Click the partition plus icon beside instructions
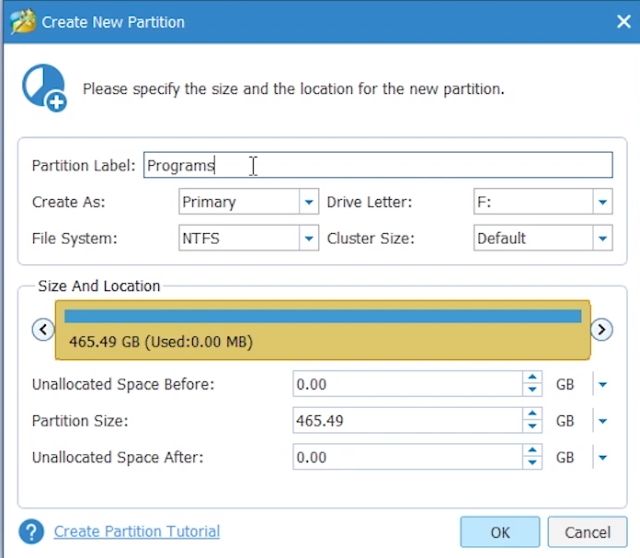 click(44, 88)
